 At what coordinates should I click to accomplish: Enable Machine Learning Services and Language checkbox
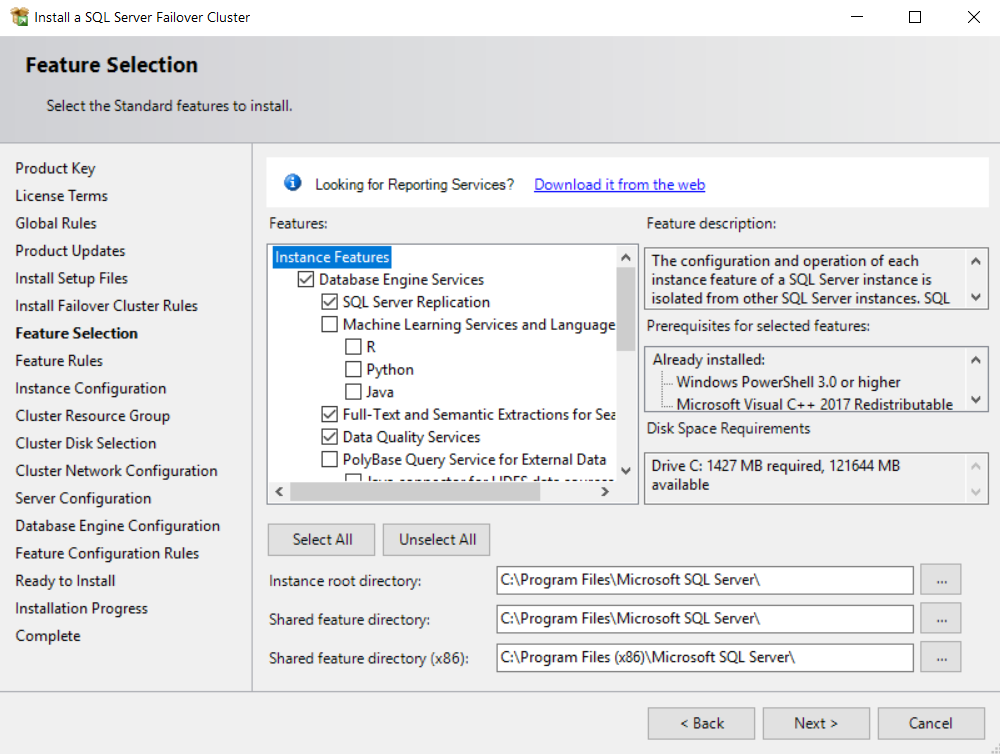pos(330,324)
